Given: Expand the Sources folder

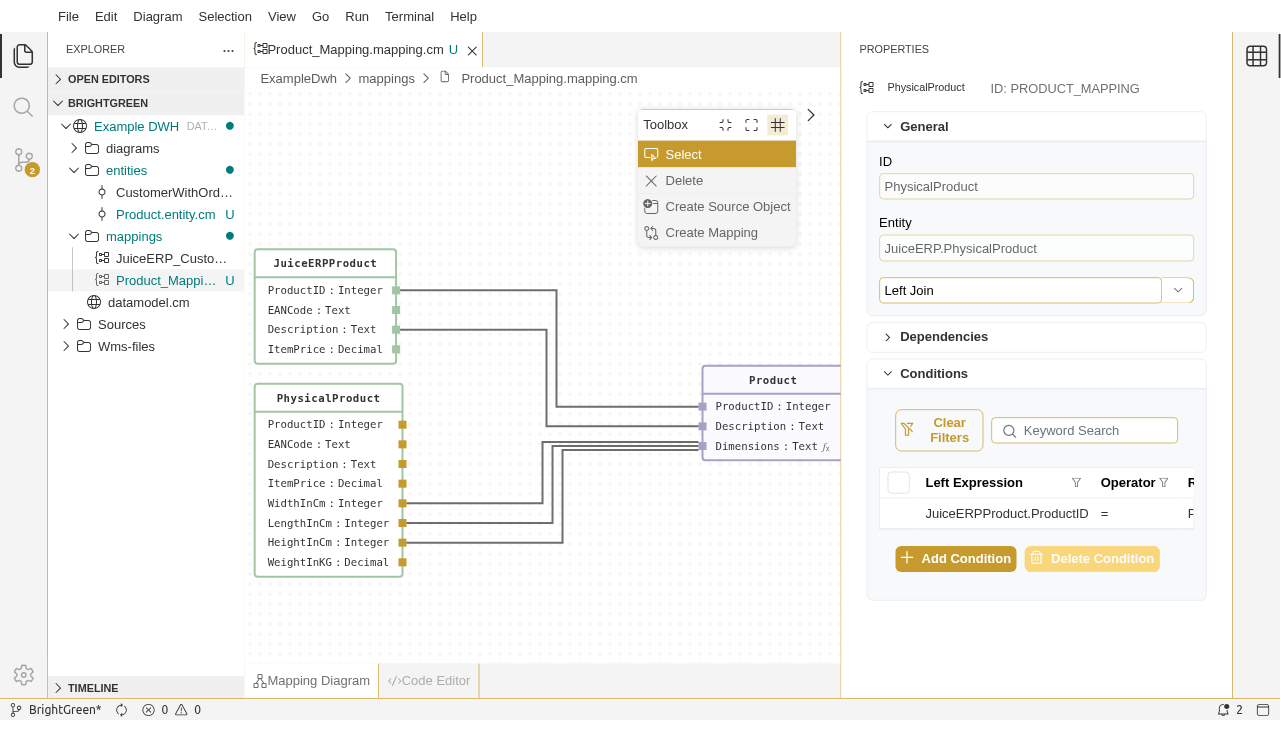Looking at the screenshot, I should click(121, 325).
